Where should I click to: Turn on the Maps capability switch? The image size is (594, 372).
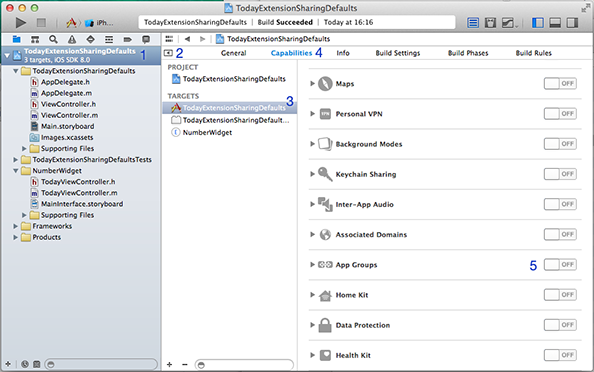point(560,83)
